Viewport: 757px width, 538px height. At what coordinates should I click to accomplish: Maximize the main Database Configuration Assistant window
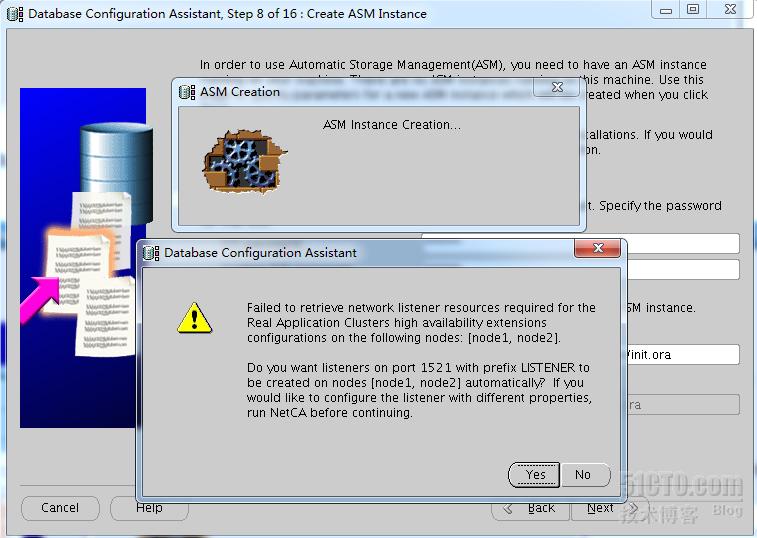click(x=693, y=9)
